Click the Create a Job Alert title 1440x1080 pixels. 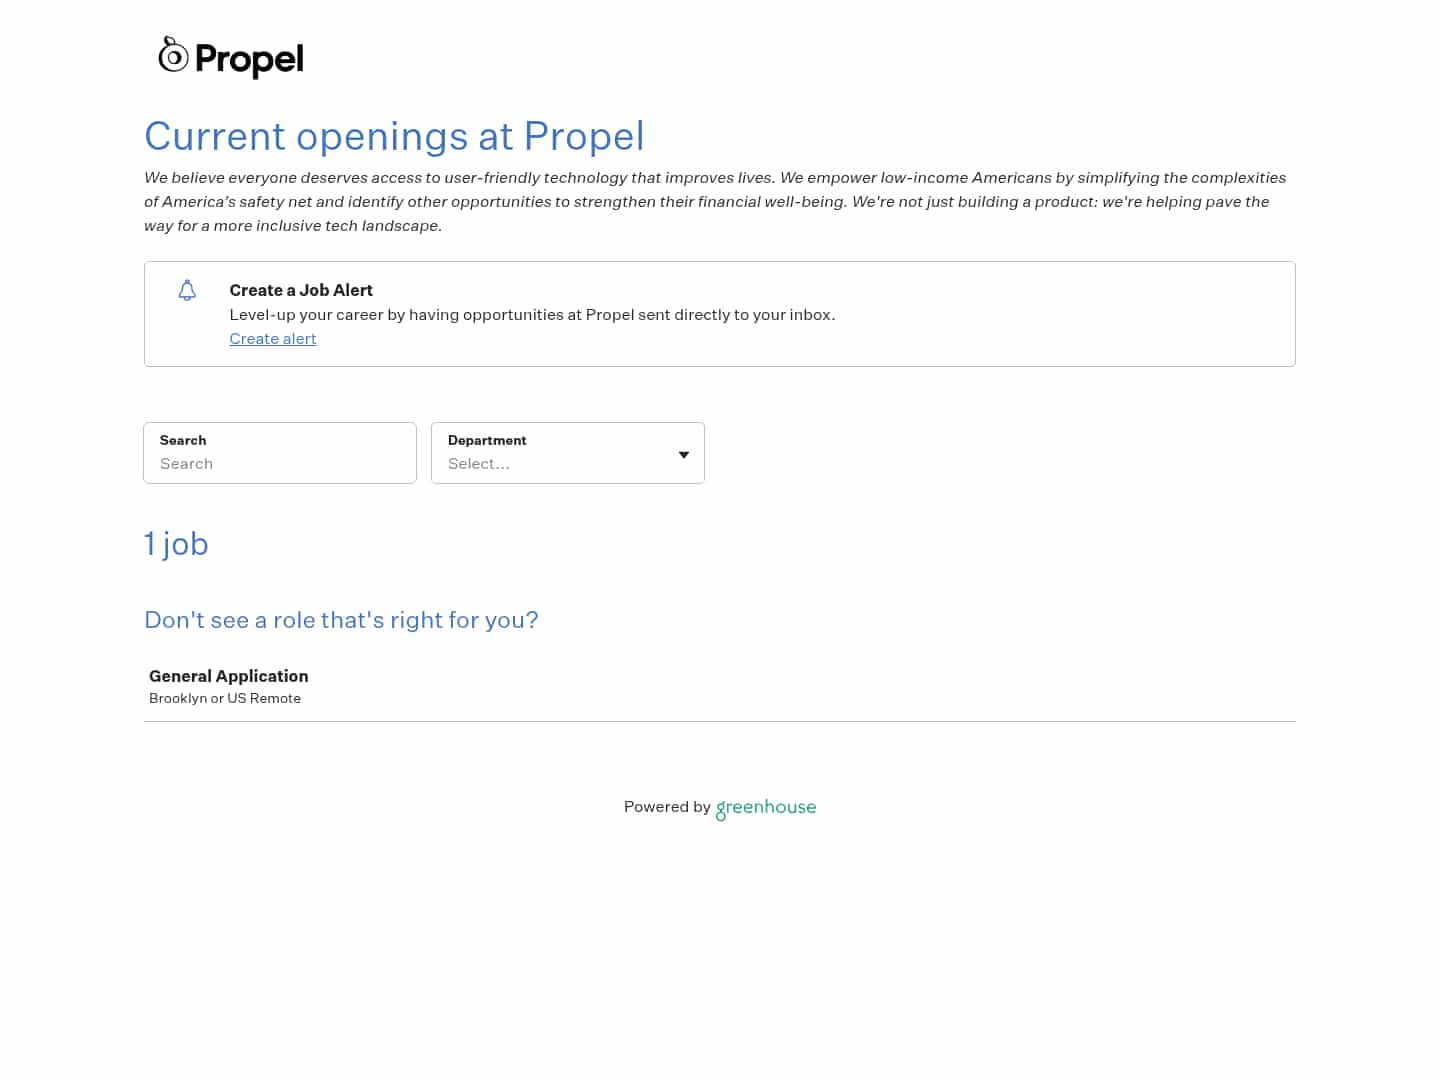pos(301,290)
